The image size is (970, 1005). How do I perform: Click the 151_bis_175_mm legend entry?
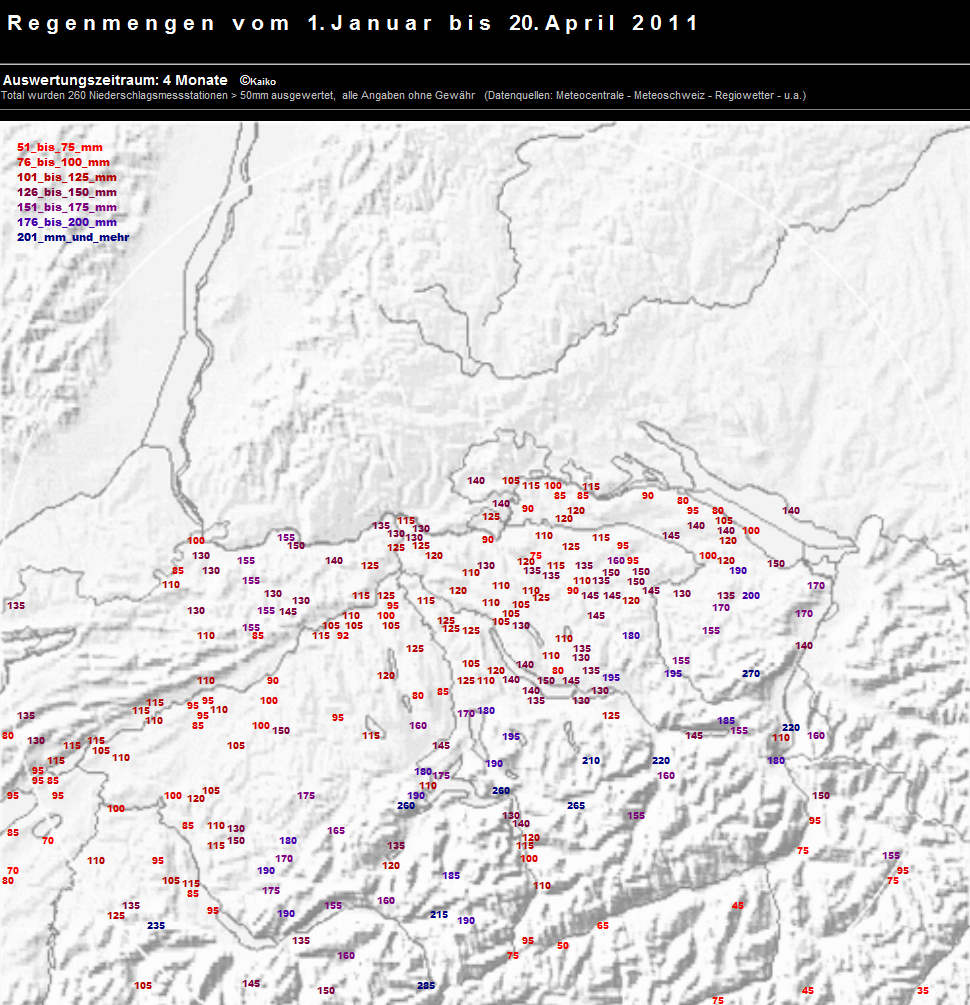click(x=66, y=207)
